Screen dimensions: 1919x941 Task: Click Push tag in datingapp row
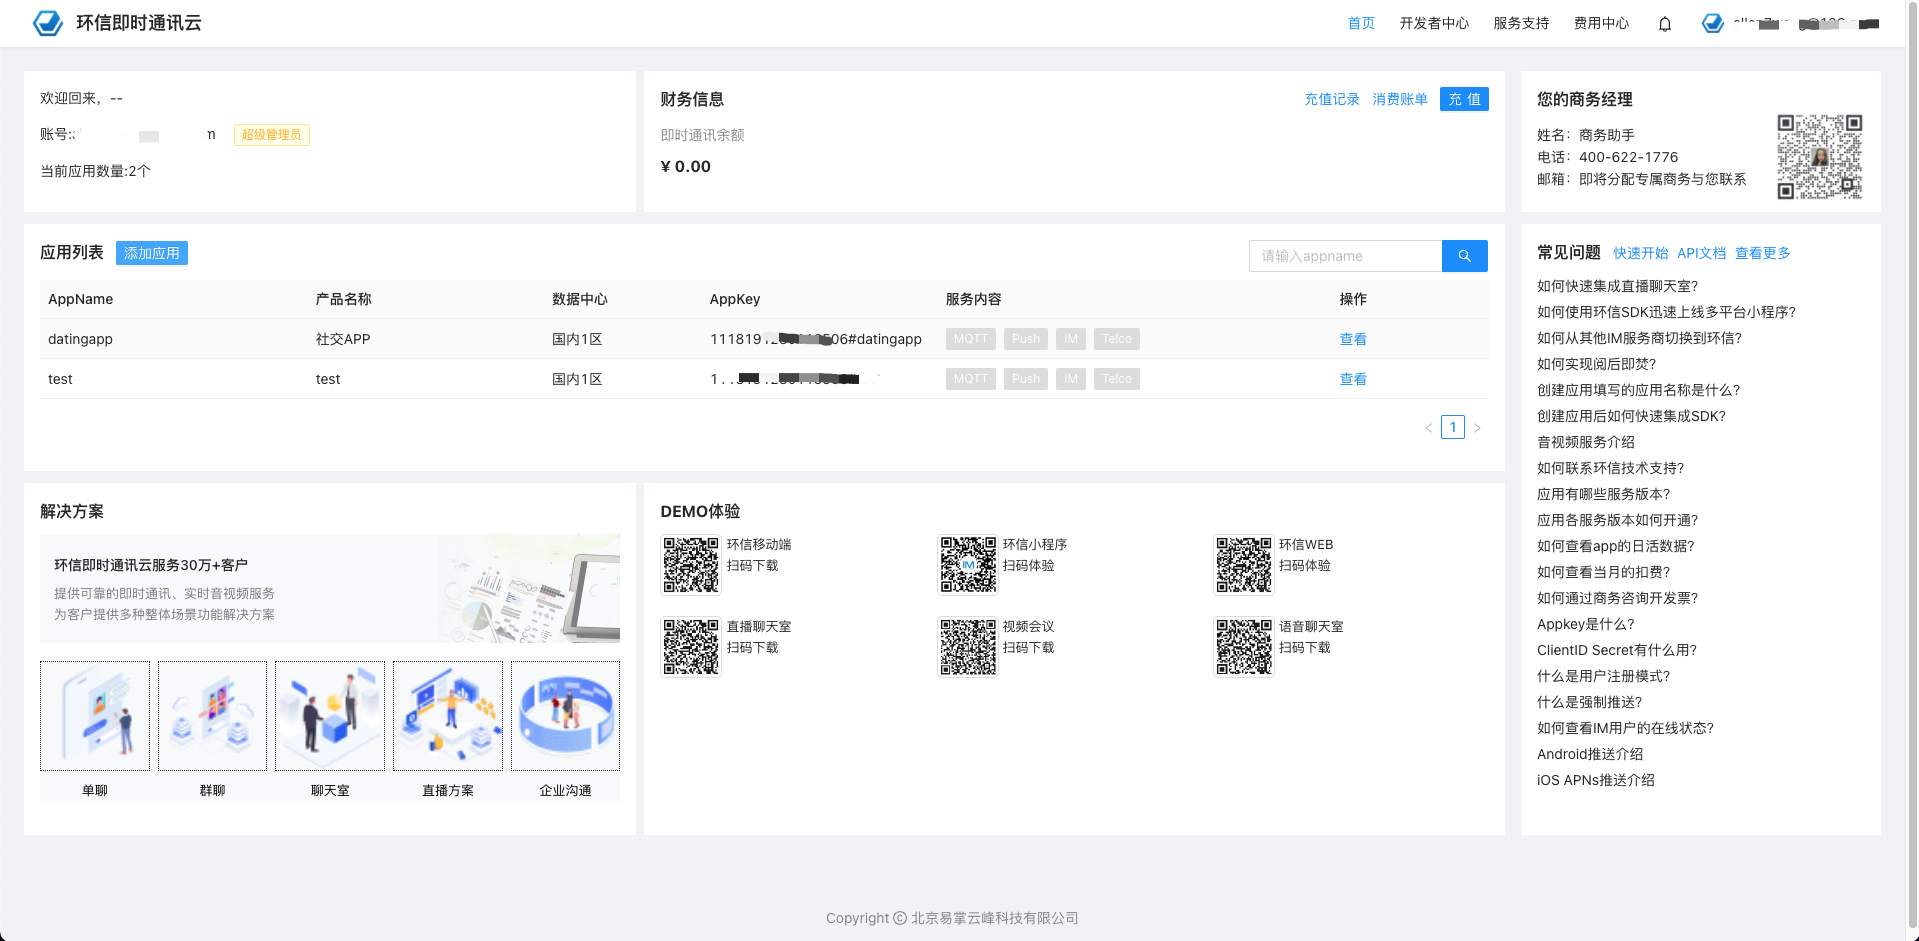point(1026,339)
